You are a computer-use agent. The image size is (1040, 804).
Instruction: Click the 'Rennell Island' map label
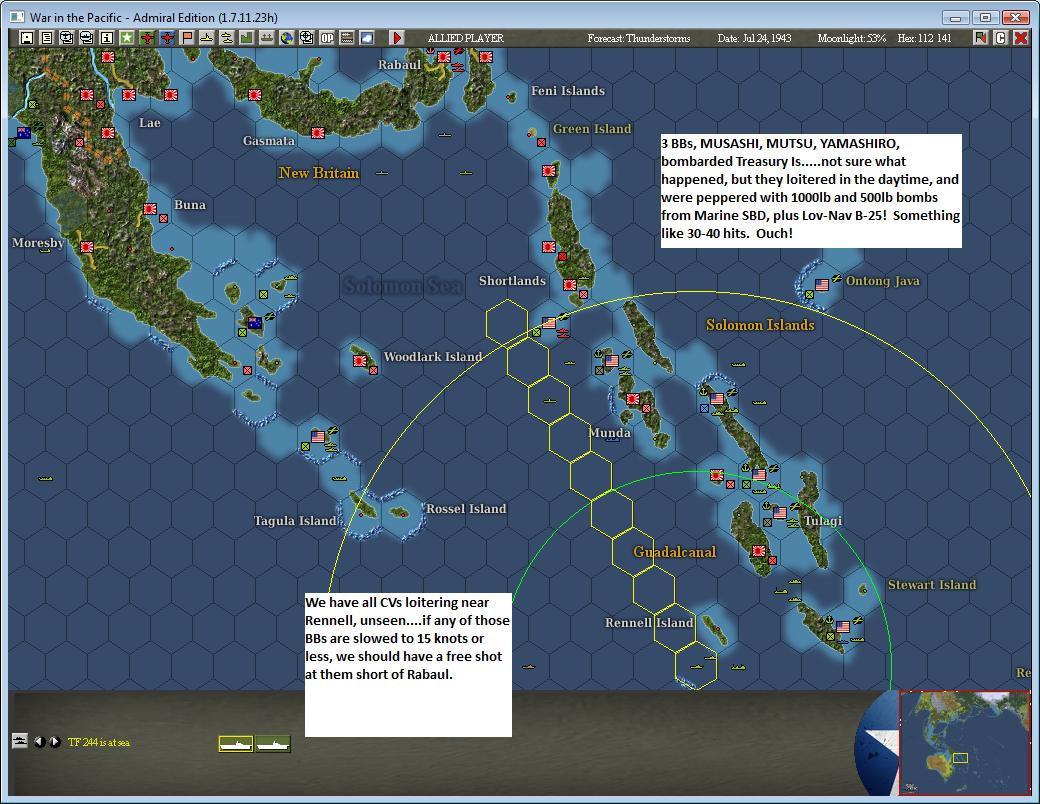(649, 623)
